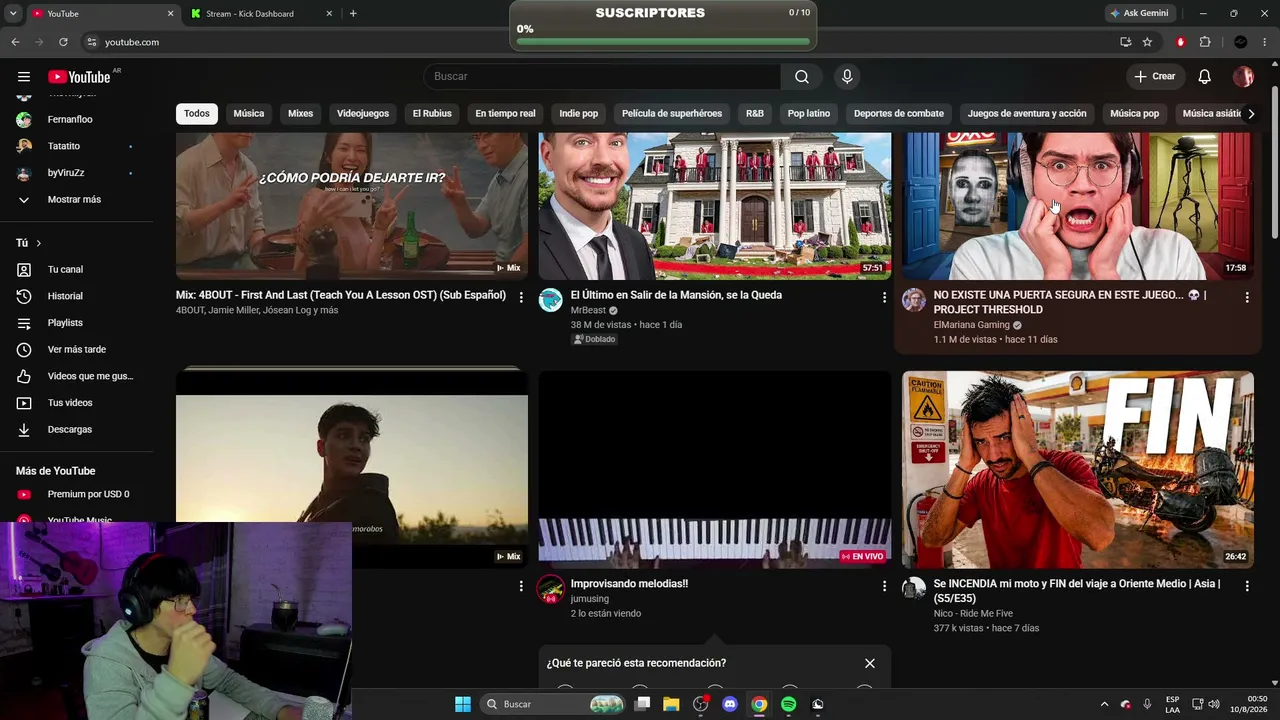Open the Windows Start menu
The image size is (1280, 720).
[463, 704]
